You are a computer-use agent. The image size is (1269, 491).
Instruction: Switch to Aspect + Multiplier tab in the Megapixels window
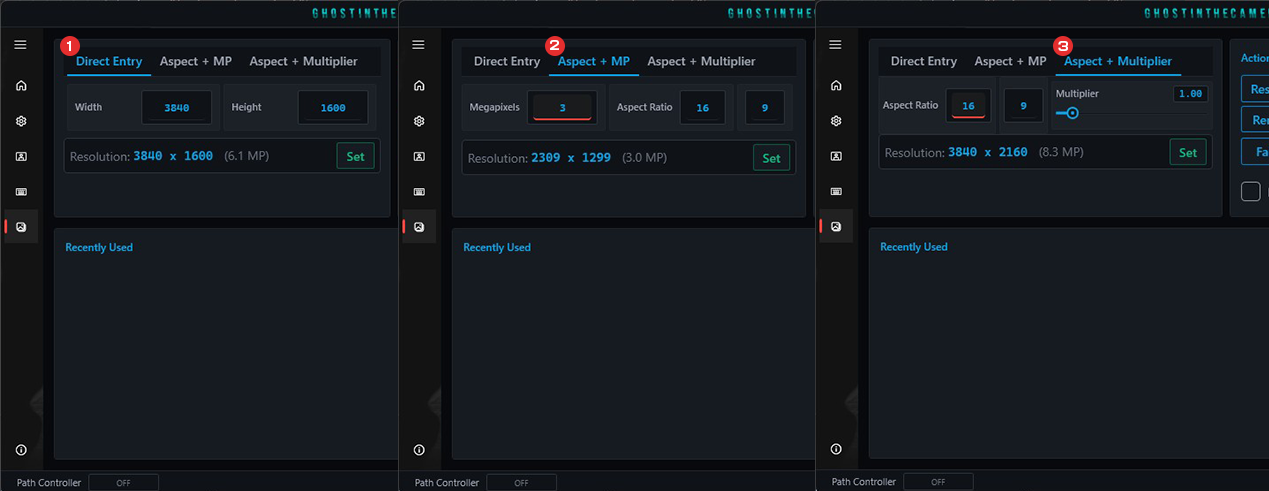(701, 61)
